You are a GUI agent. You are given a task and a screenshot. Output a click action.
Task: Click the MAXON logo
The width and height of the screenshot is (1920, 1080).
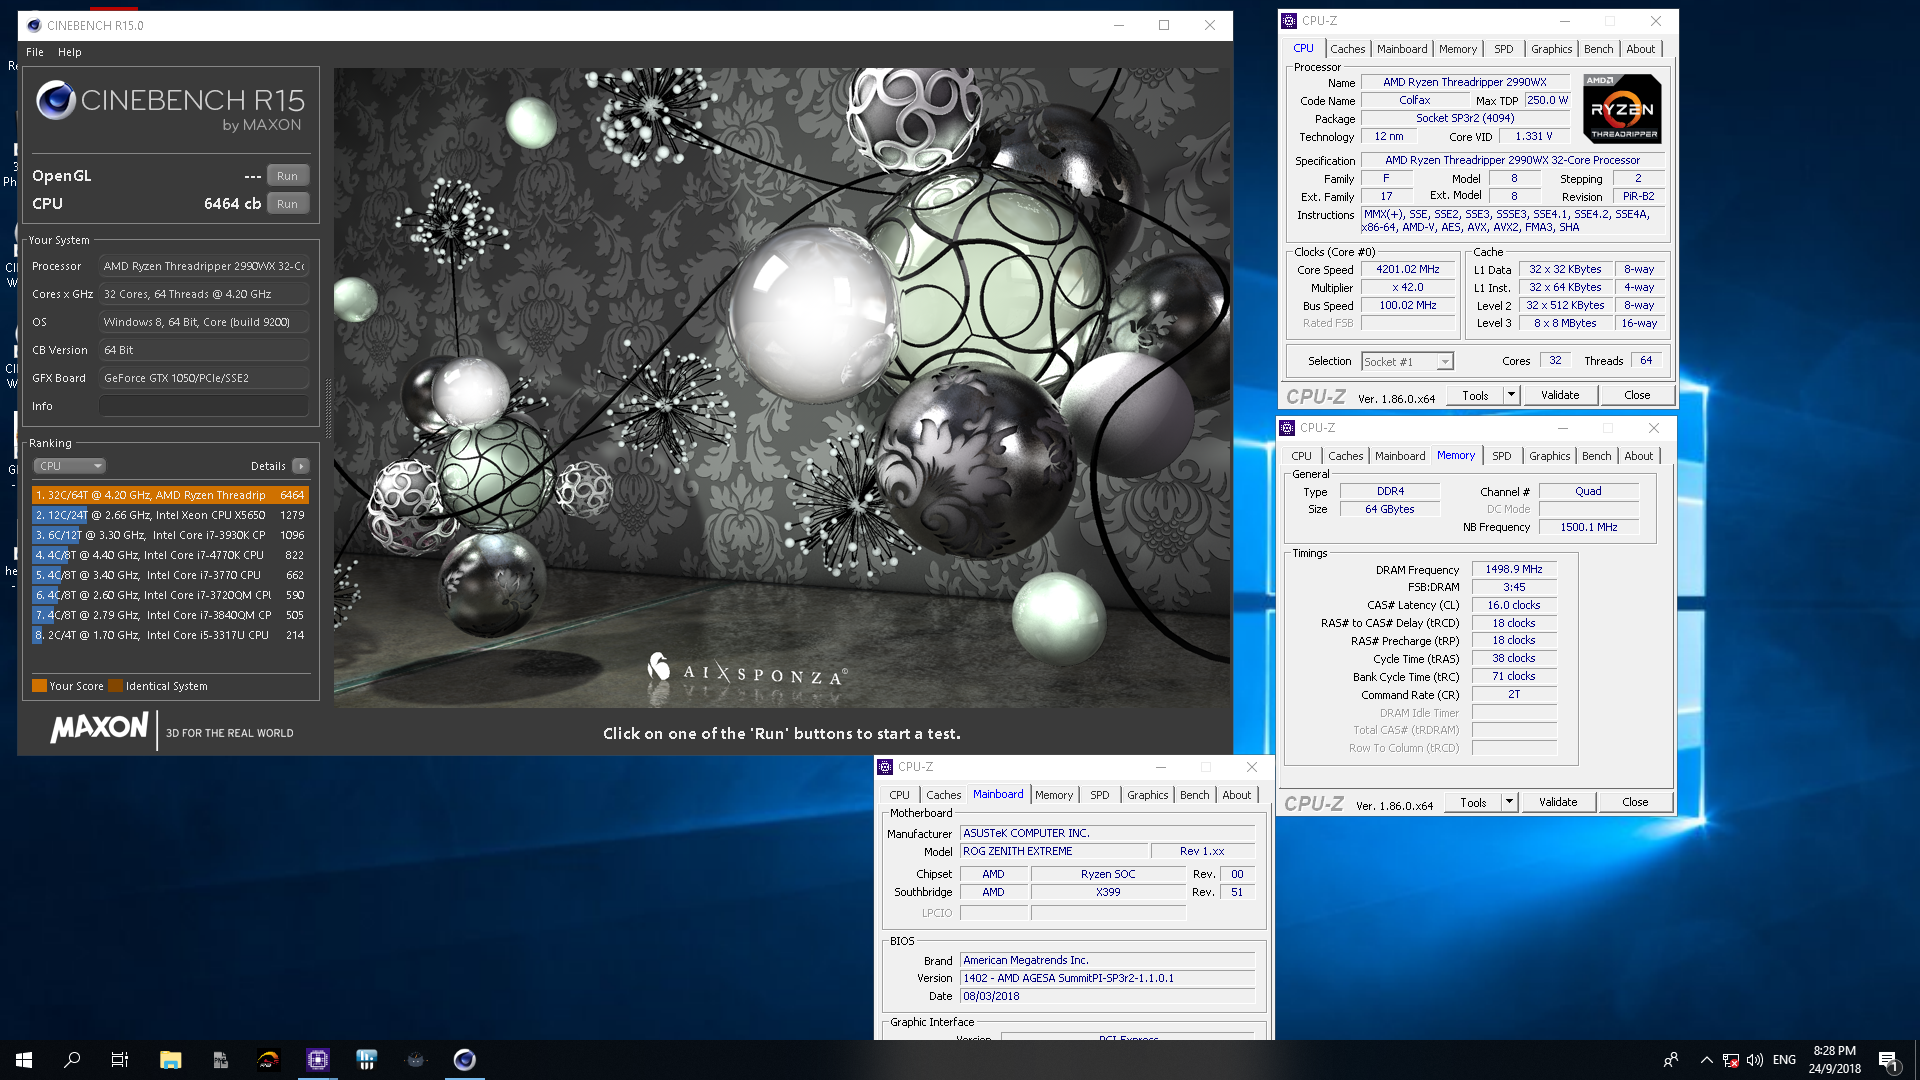pyautogui.click(x=99, y=728)
